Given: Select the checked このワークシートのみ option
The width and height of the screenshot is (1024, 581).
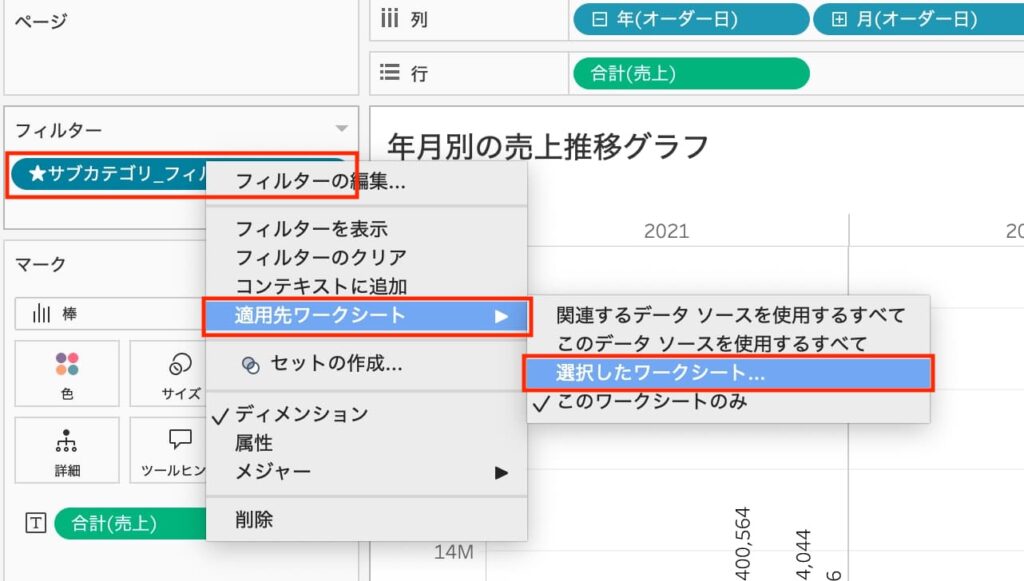Looking at the screenshot, I should coord(650,402).
